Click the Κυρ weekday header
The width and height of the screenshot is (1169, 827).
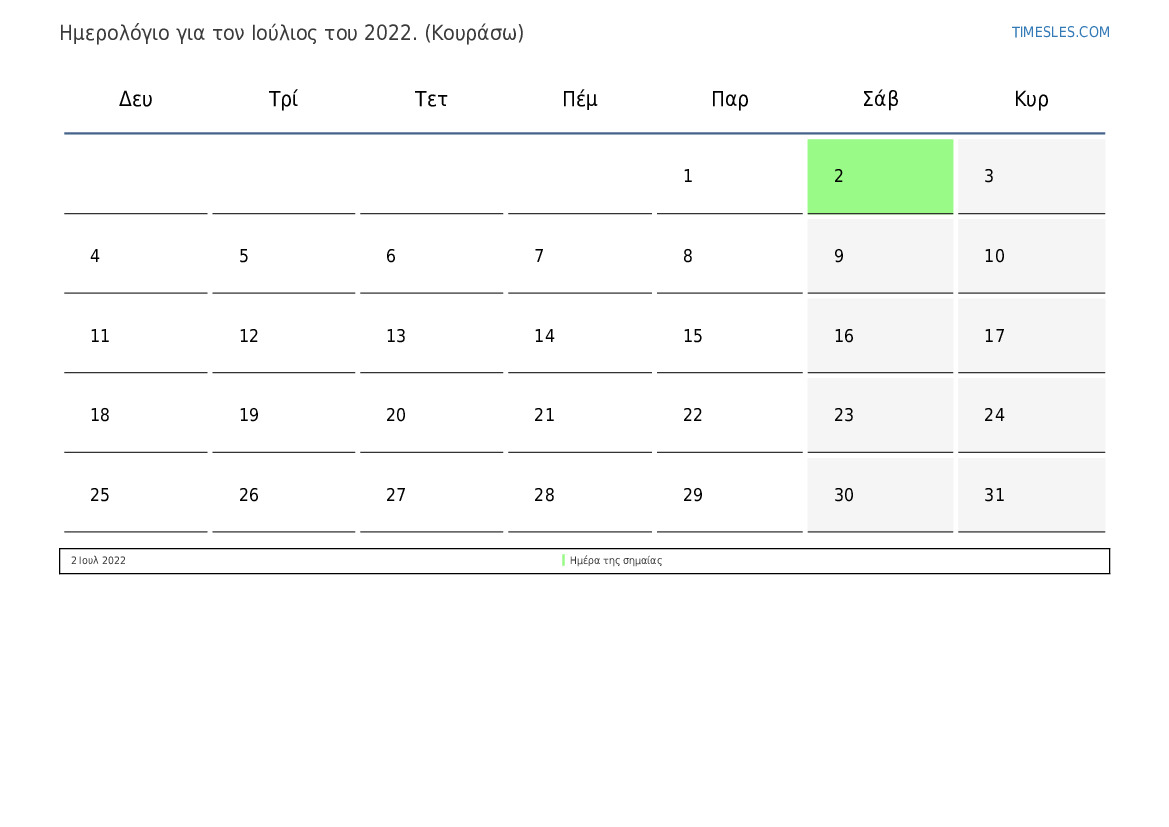click(x=1031, y=99)
